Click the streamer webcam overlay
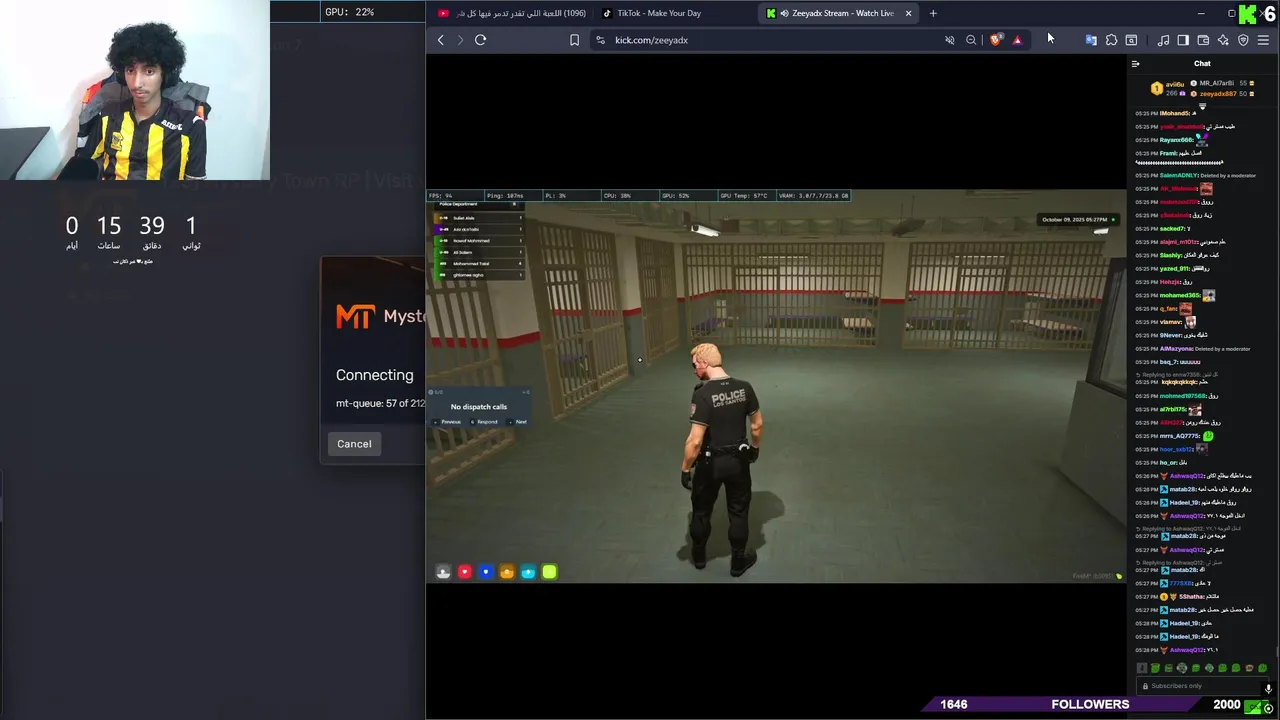Viewport: 1280px width, 720px height. click(135, 90)
